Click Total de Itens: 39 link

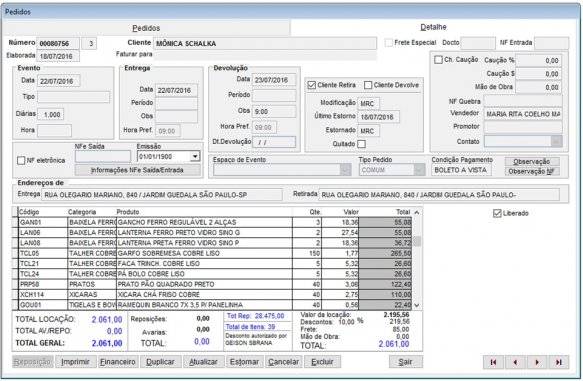pyautogui.click(x=250, y=327)
